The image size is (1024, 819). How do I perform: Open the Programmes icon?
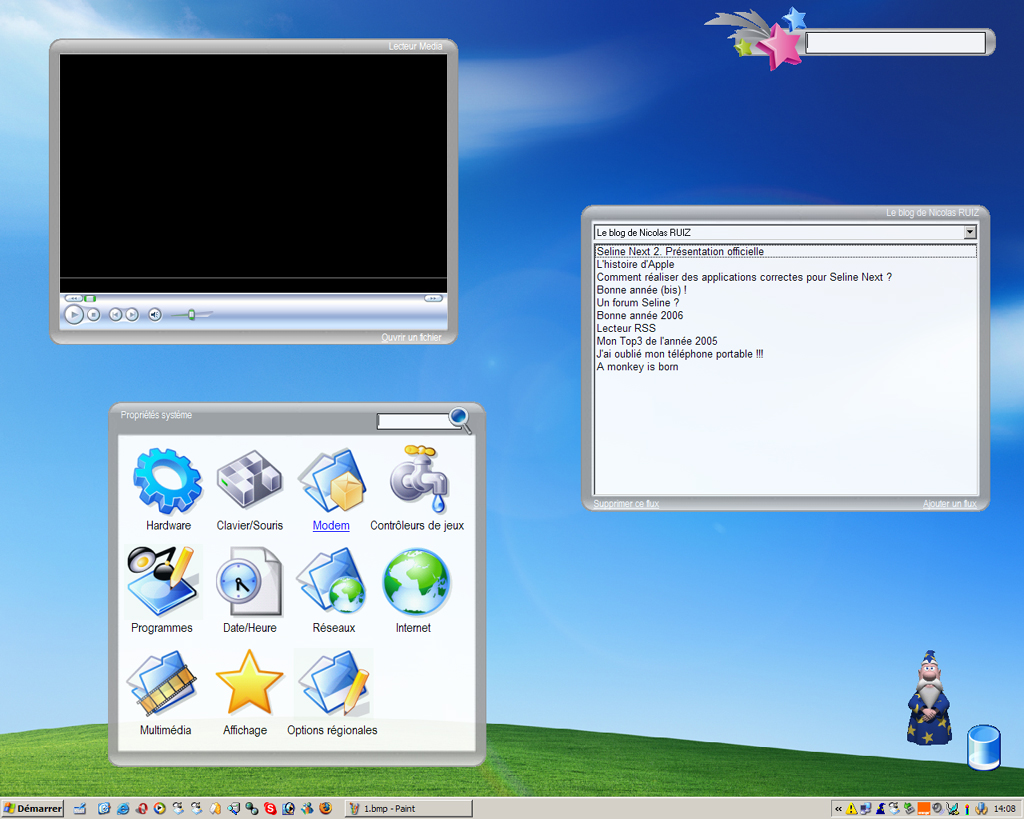[162, 582]
